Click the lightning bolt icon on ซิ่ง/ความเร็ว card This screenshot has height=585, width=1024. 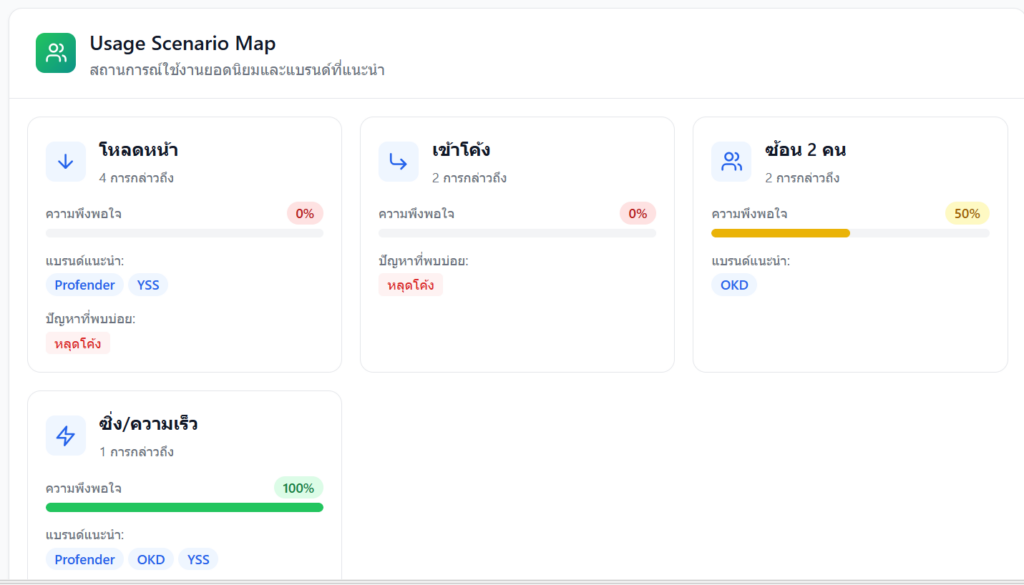click(66, 436)
